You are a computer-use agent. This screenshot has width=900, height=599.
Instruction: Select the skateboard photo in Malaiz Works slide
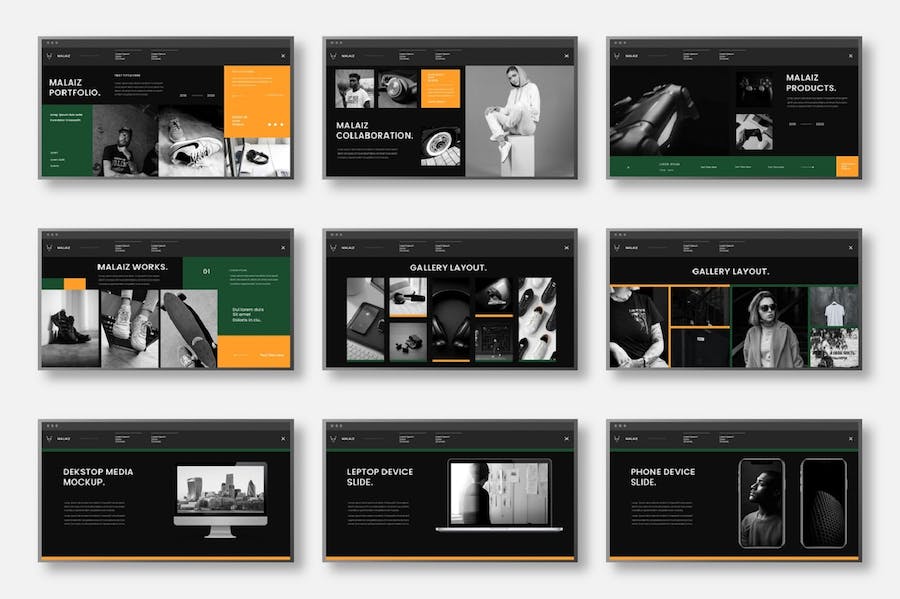[x=189, y=329]
